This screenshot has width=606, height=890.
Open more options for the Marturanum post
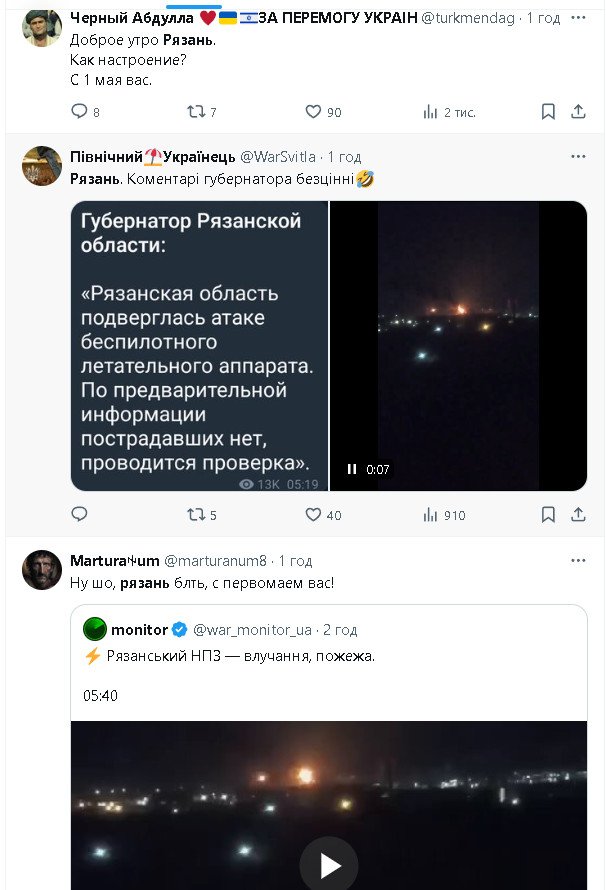click(x=578, y=560)
